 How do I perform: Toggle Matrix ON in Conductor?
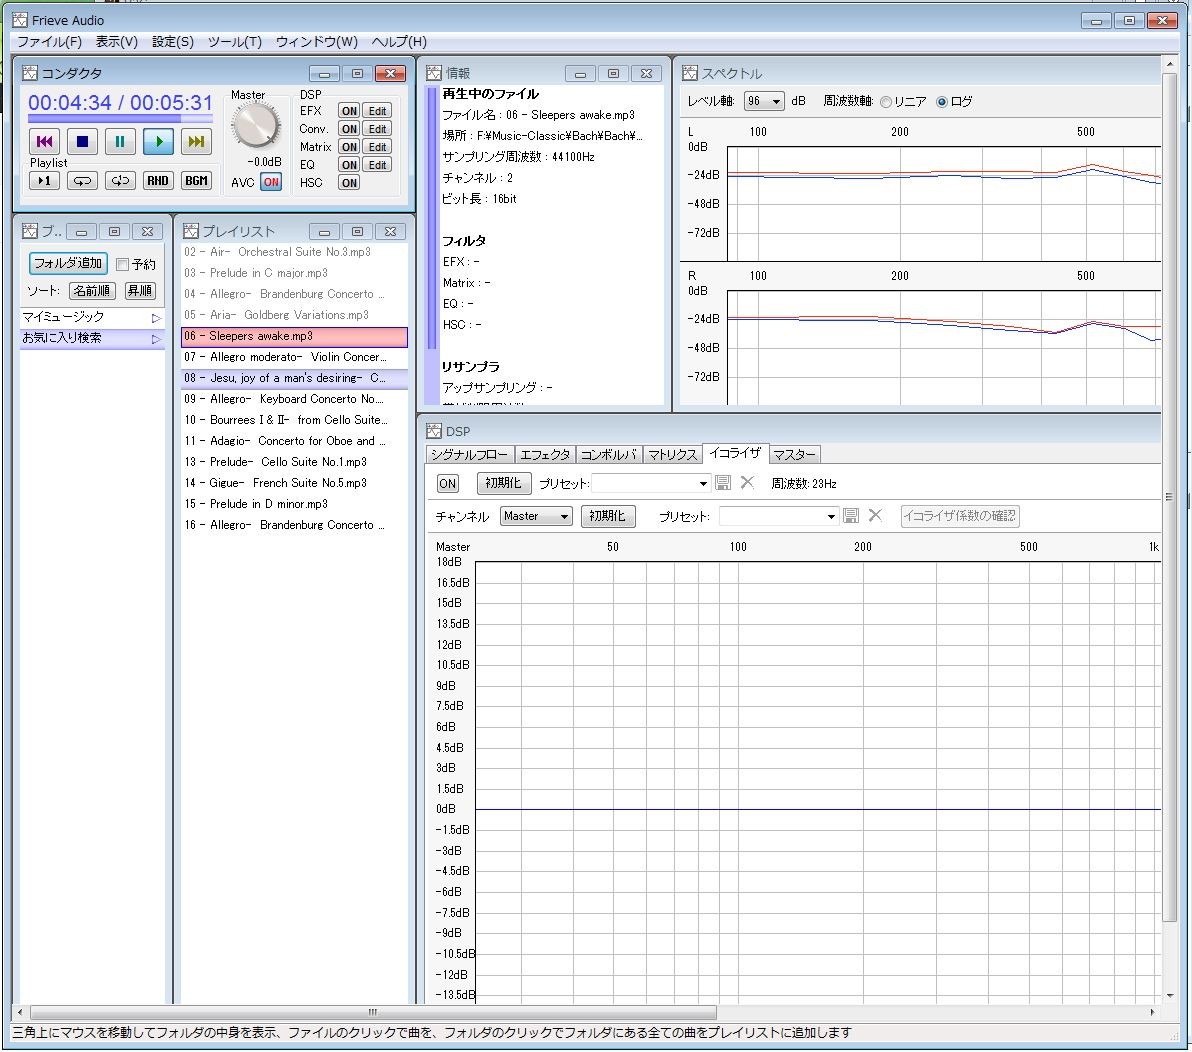click(349, 147)
